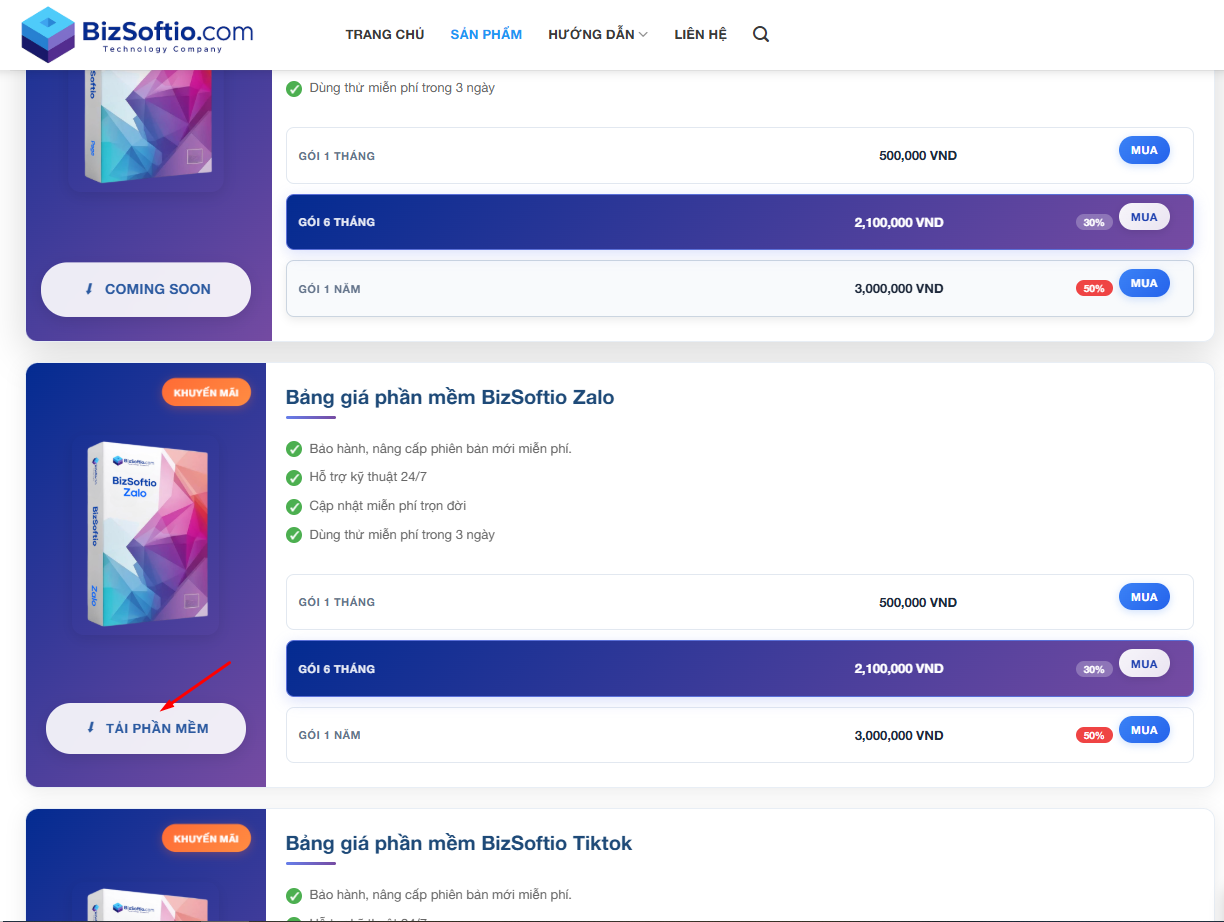
Task: Click green checkmark beside Hỗ trợ kỹ thuật 24/7
Action: click(294, 477)
